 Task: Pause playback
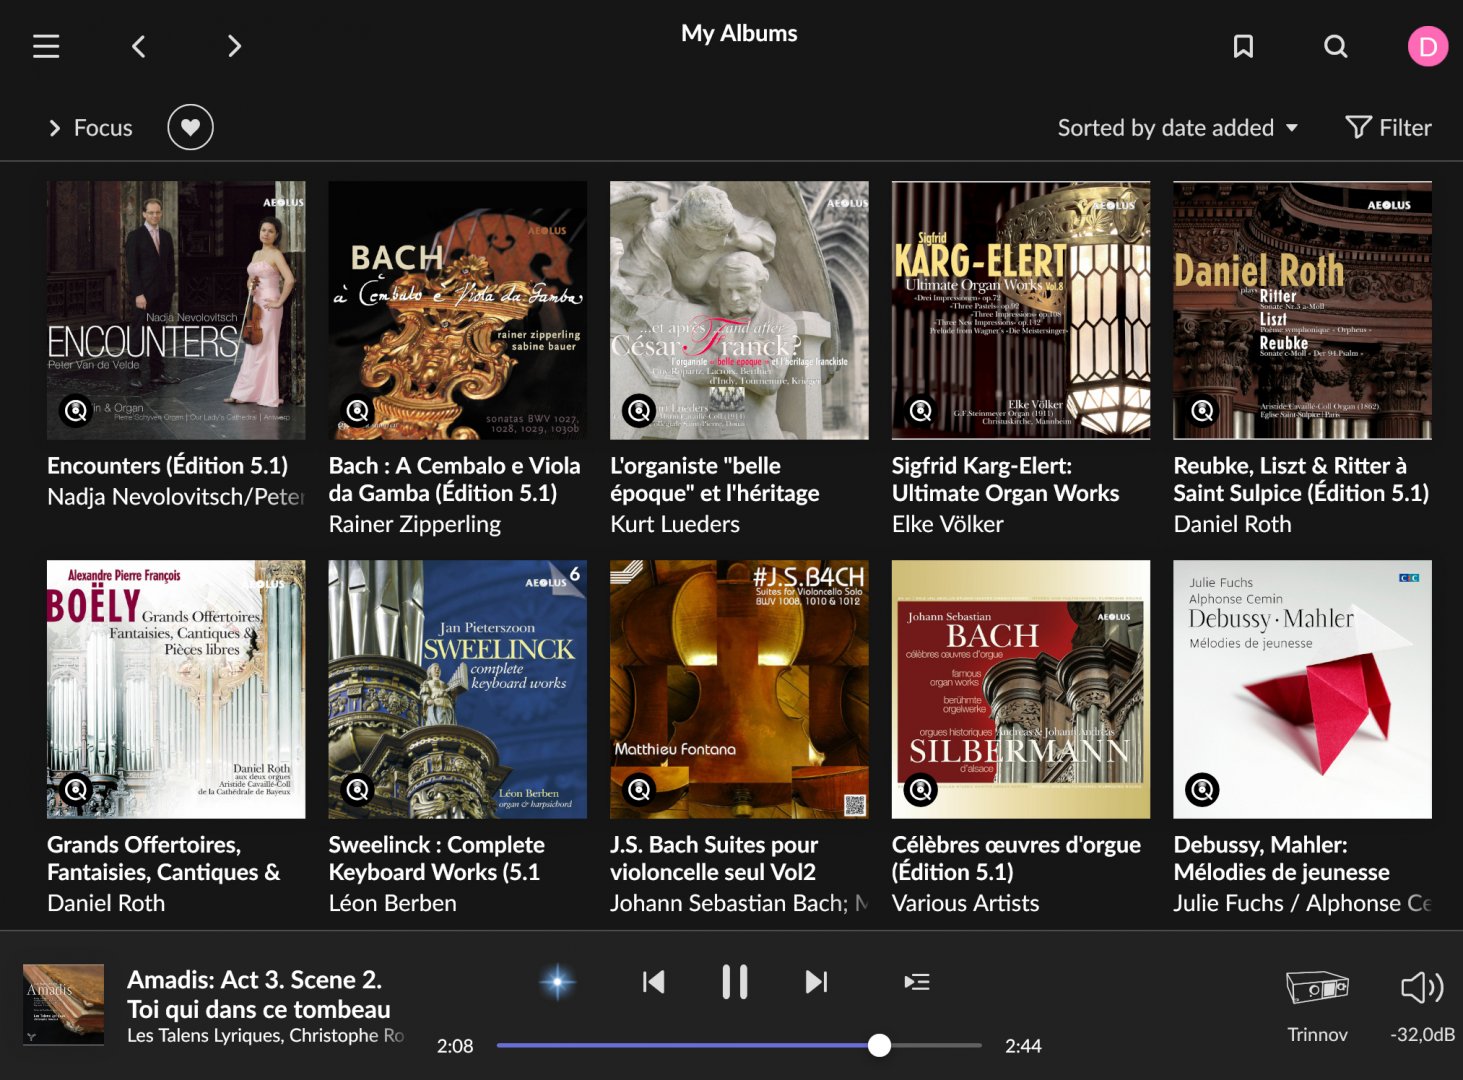735,982
